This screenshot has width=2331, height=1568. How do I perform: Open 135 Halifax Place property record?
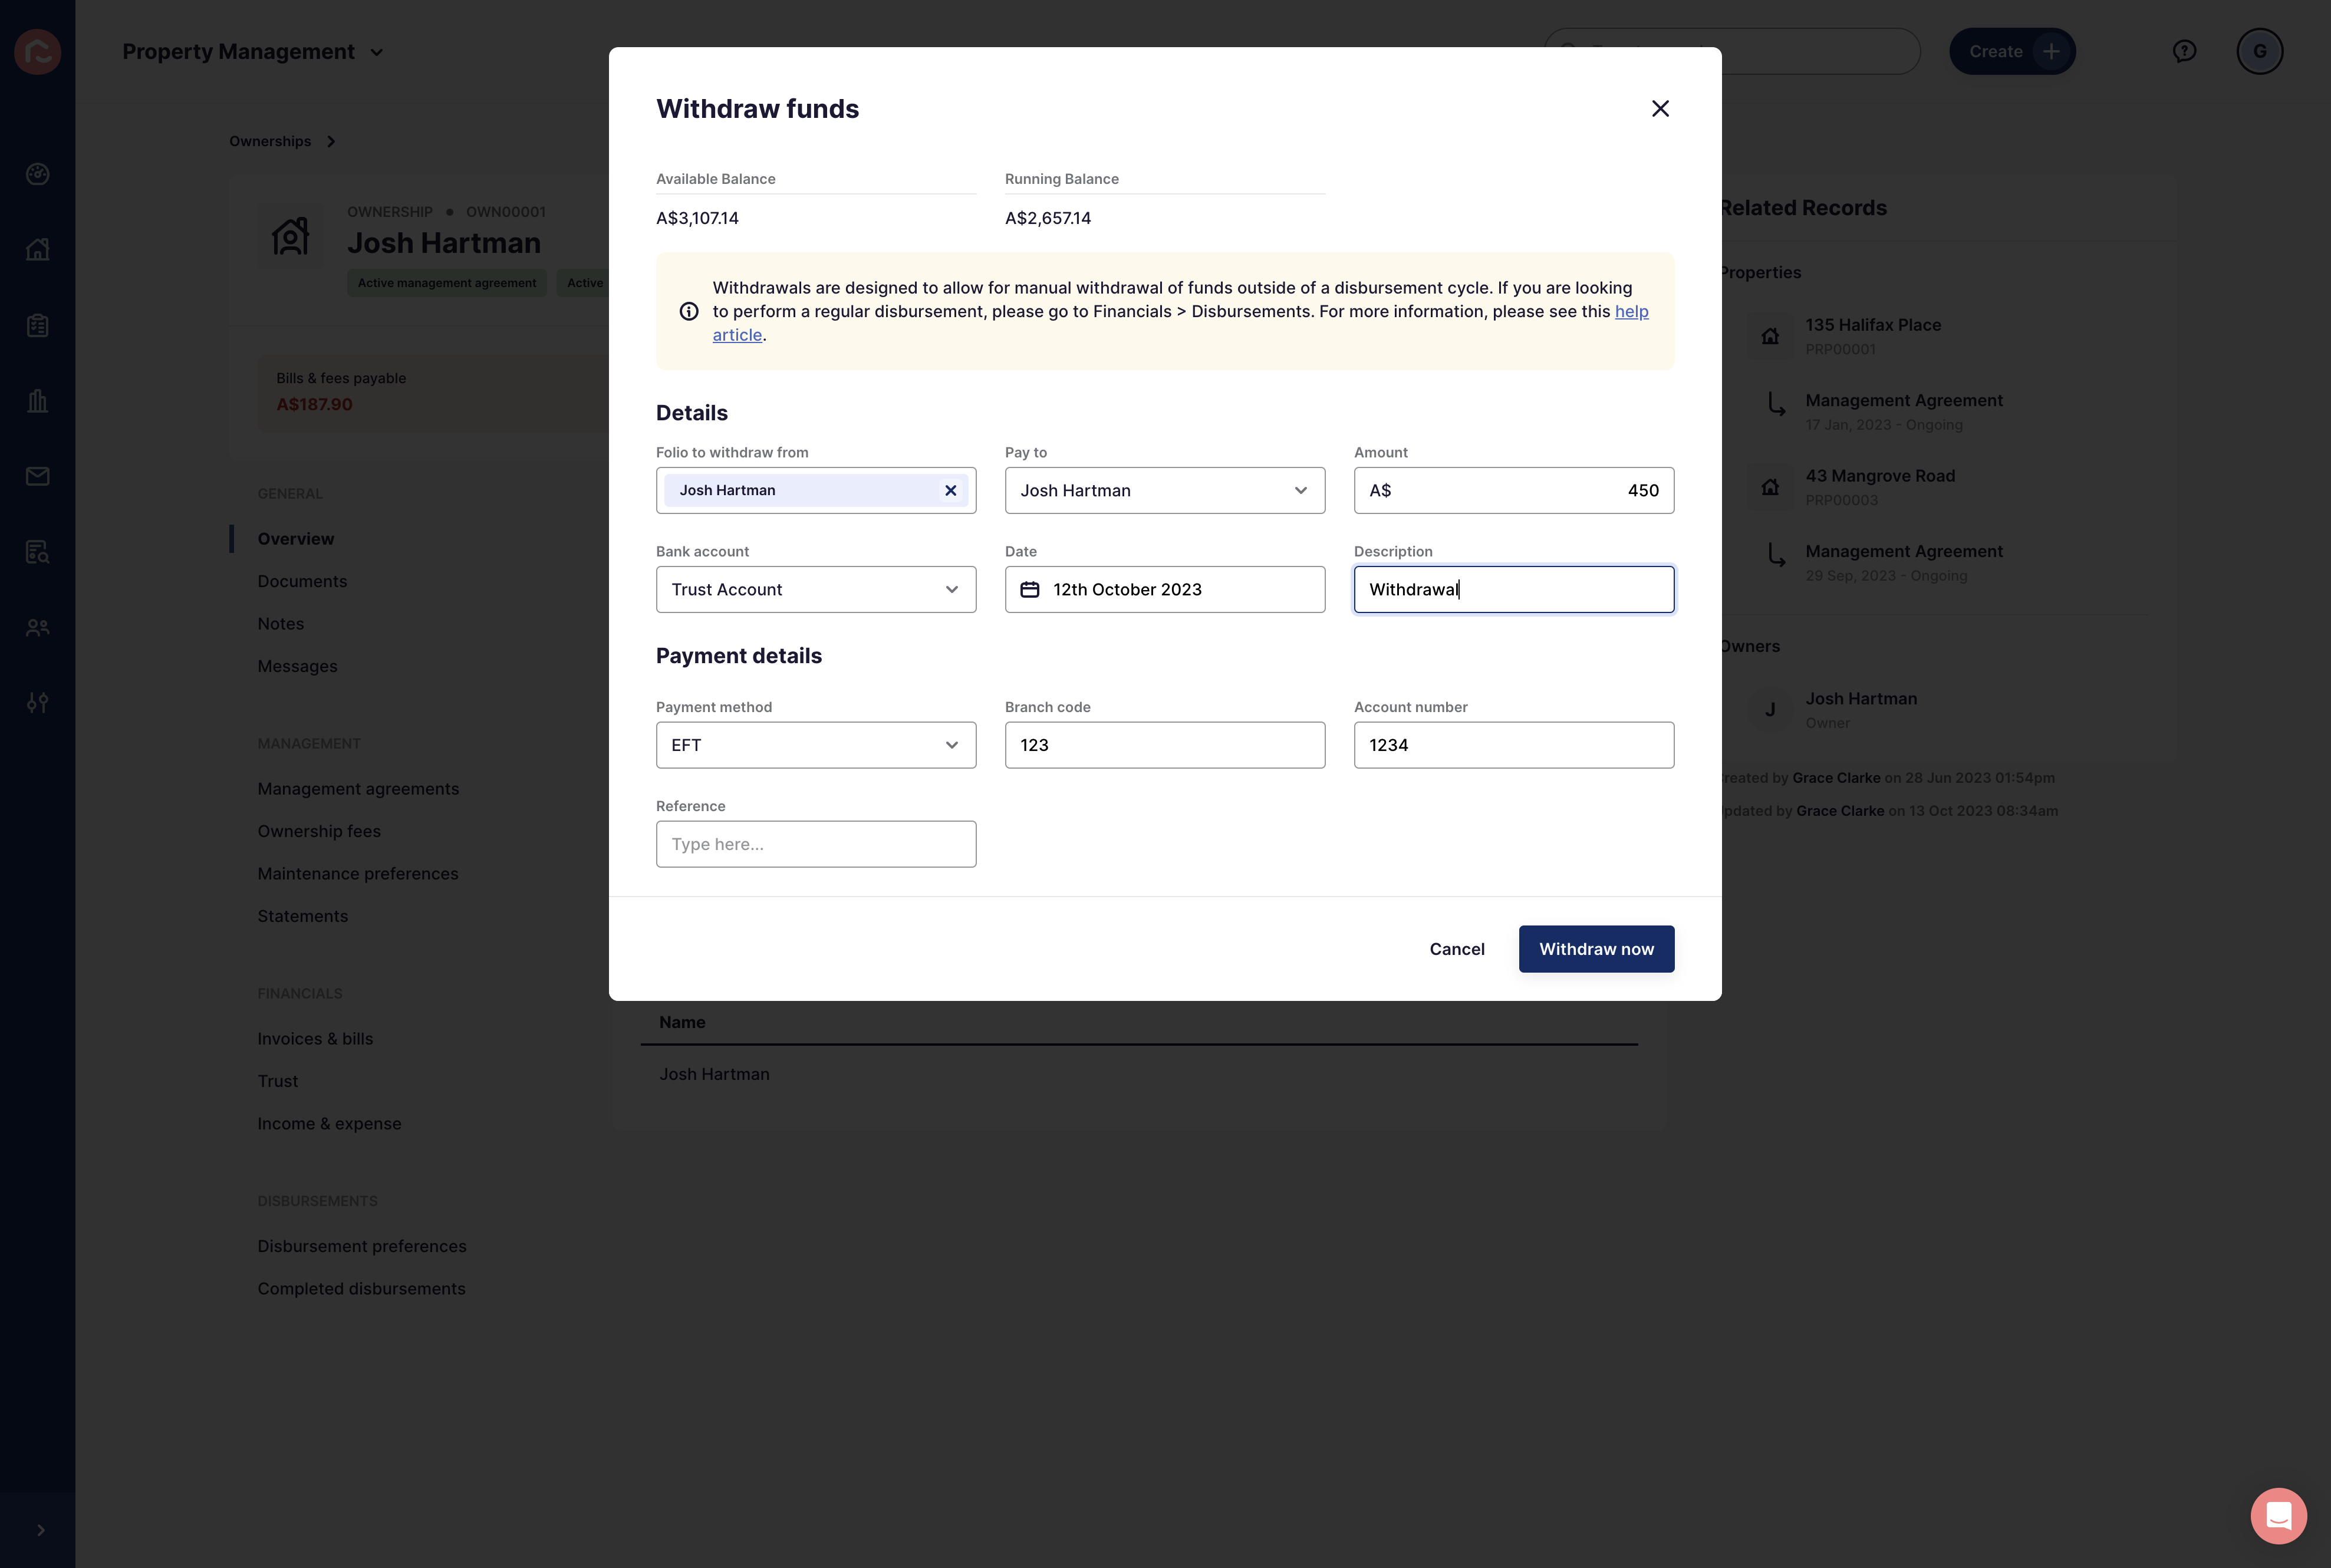point(1872,325)
